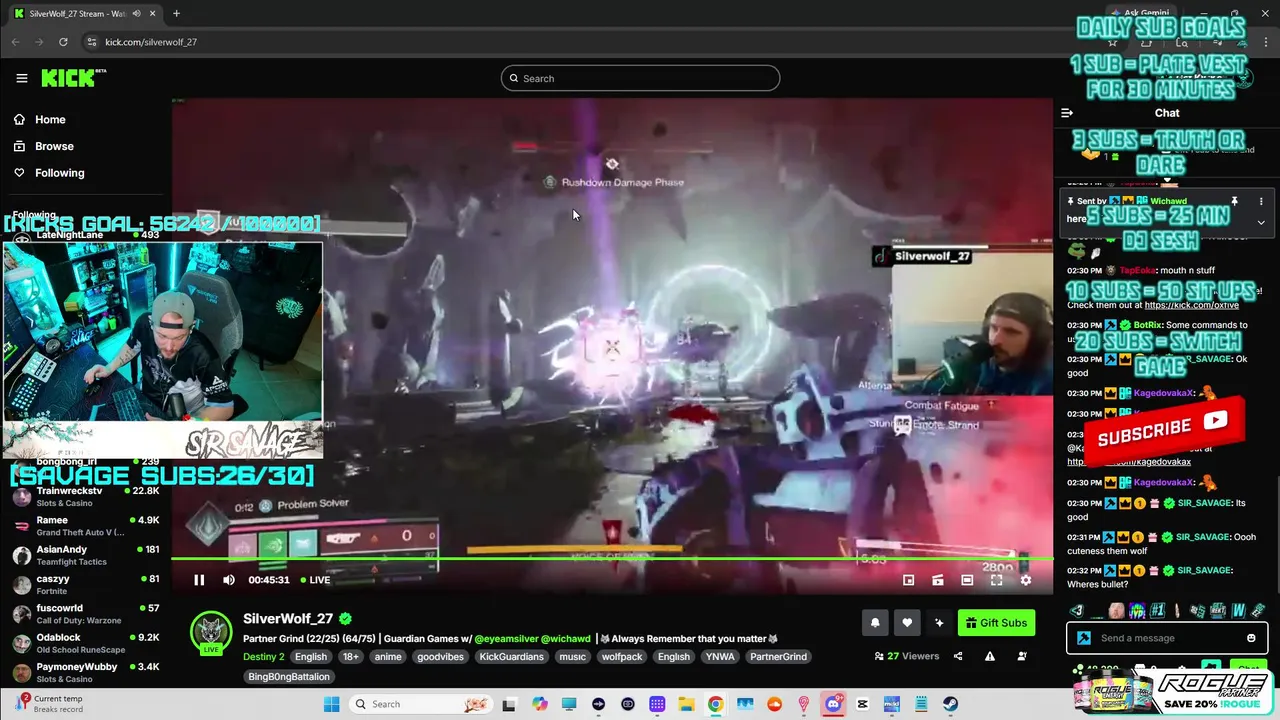Image resolution: width=1280 pixels, height=720 pixels.
Task: Share the stream via share icon
Action: coord(958,656)
